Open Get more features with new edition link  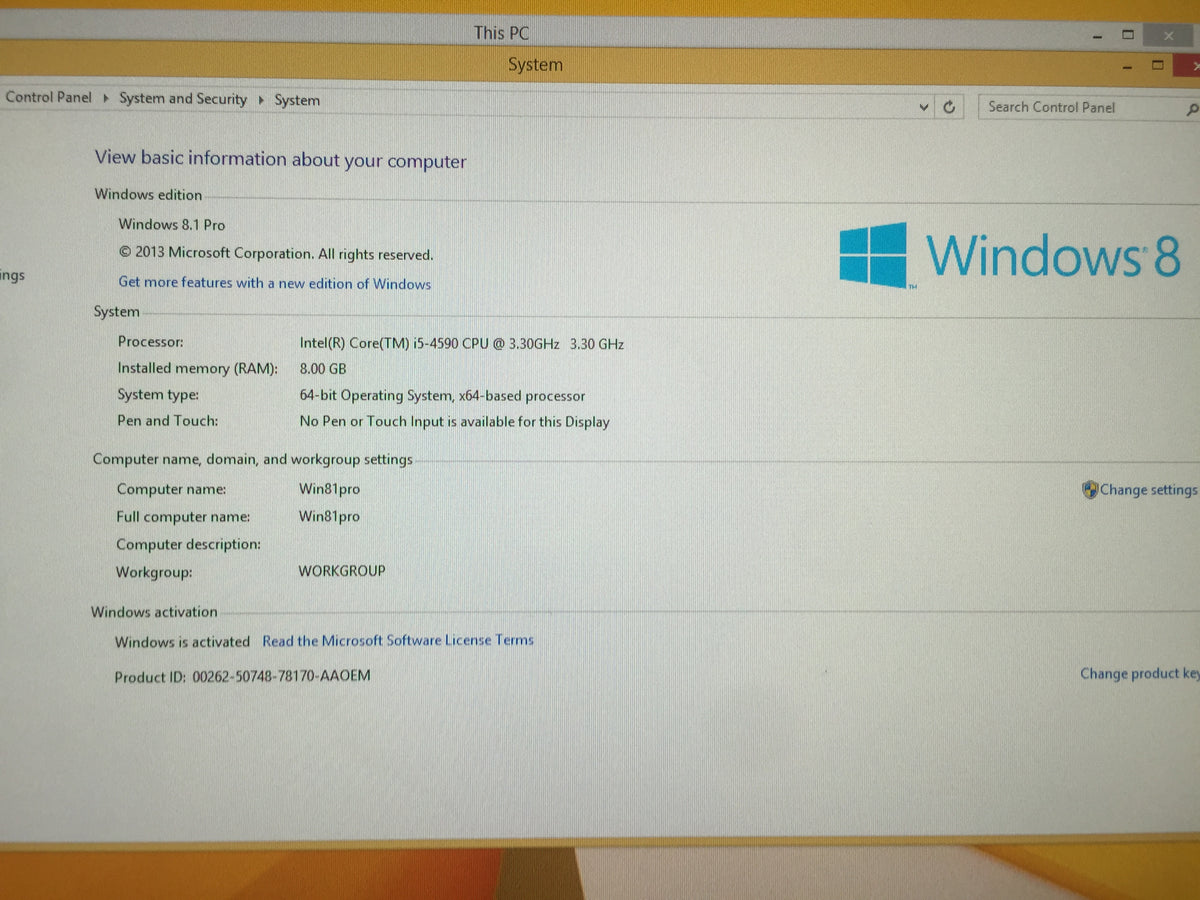click(x=275, y=283)
